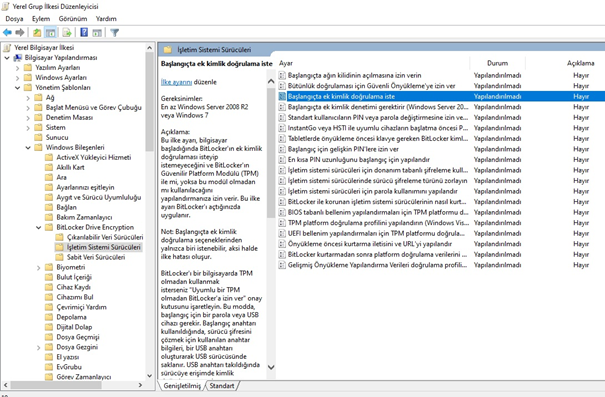This screenshot has height=397, width=605.
Task: Click the folder icon next to Akıllı Kart
Action: click(x=49, y=167)
